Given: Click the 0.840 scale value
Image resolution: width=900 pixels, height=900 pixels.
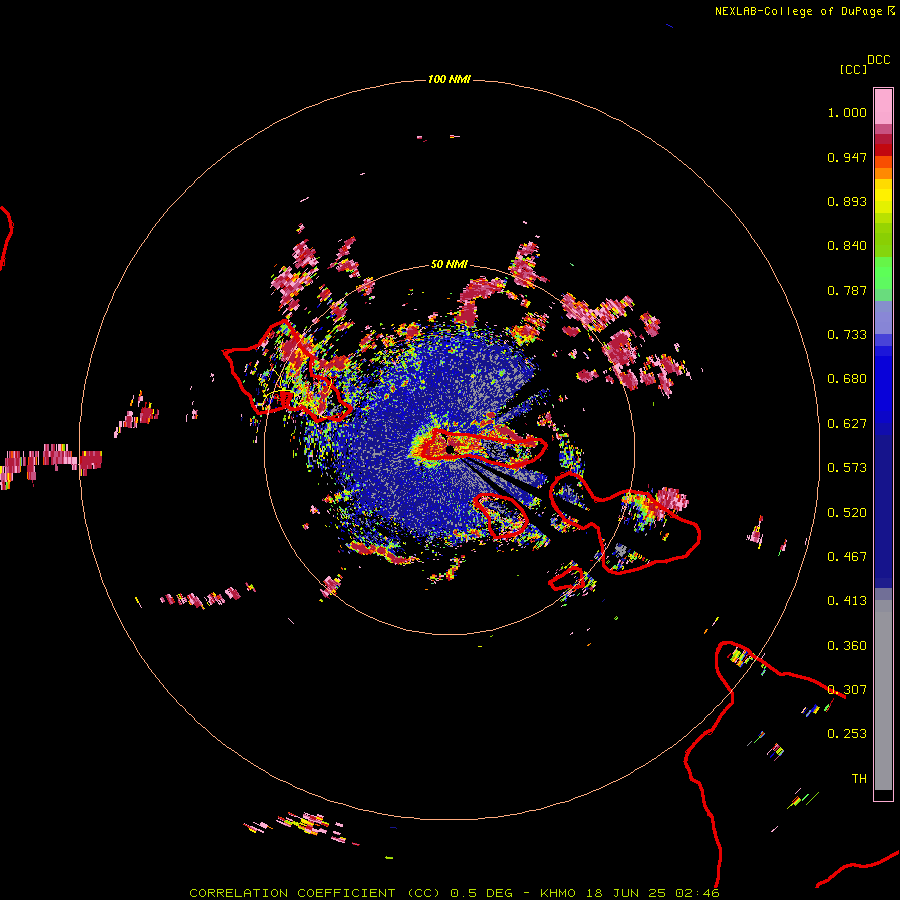Looking at the screenshot, I should point(847,246).
